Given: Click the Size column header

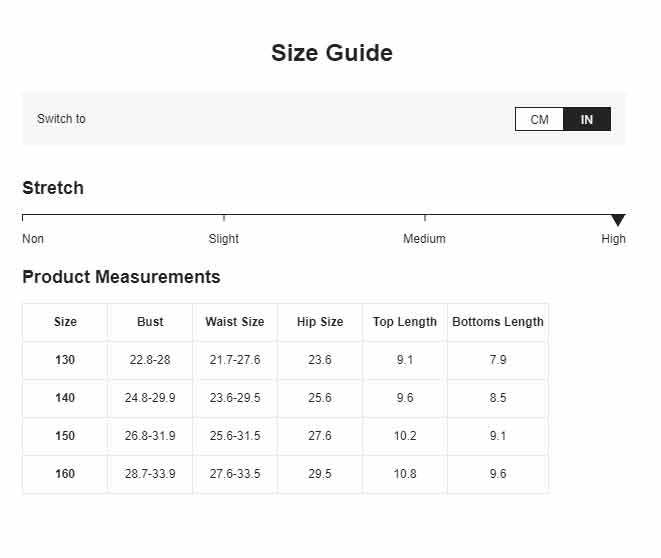Looking at the screenshot, I should [x=65, y=322].
